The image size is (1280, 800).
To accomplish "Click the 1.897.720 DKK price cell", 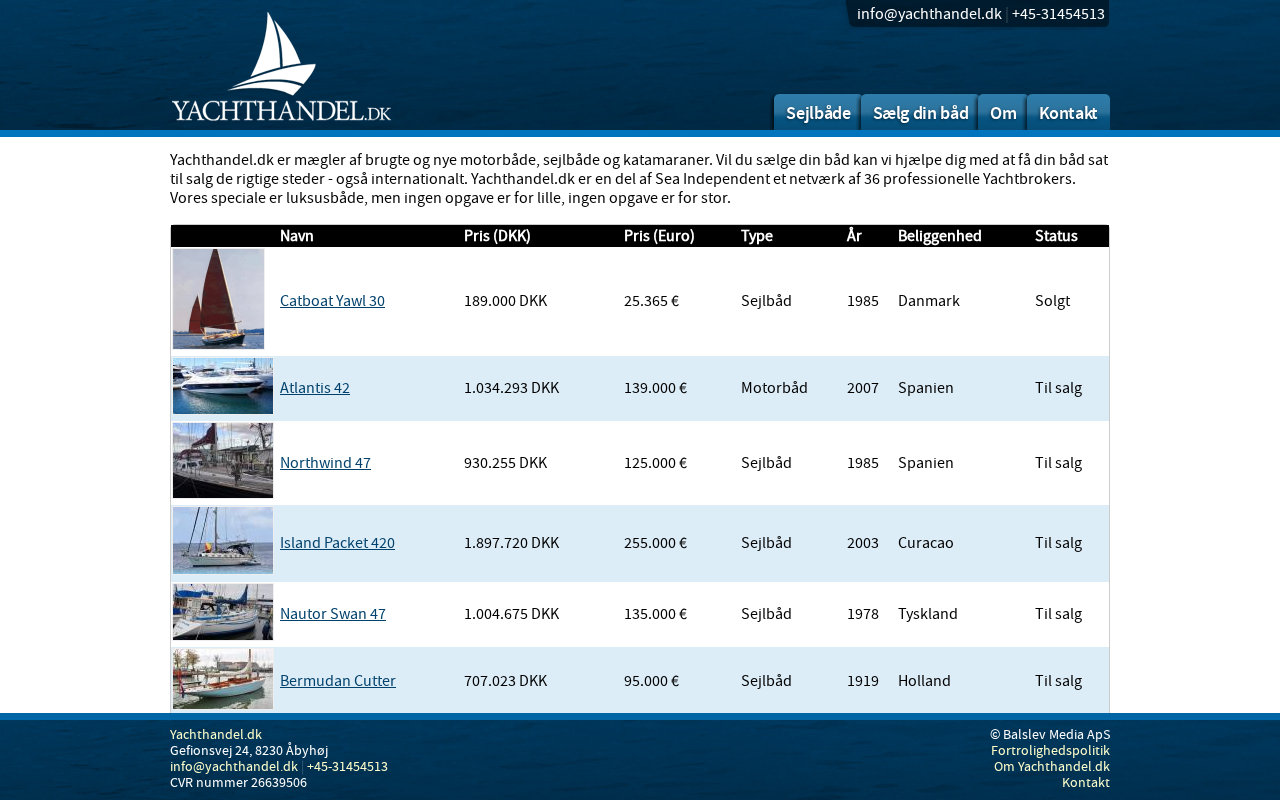I will click(x=512, y=543).
